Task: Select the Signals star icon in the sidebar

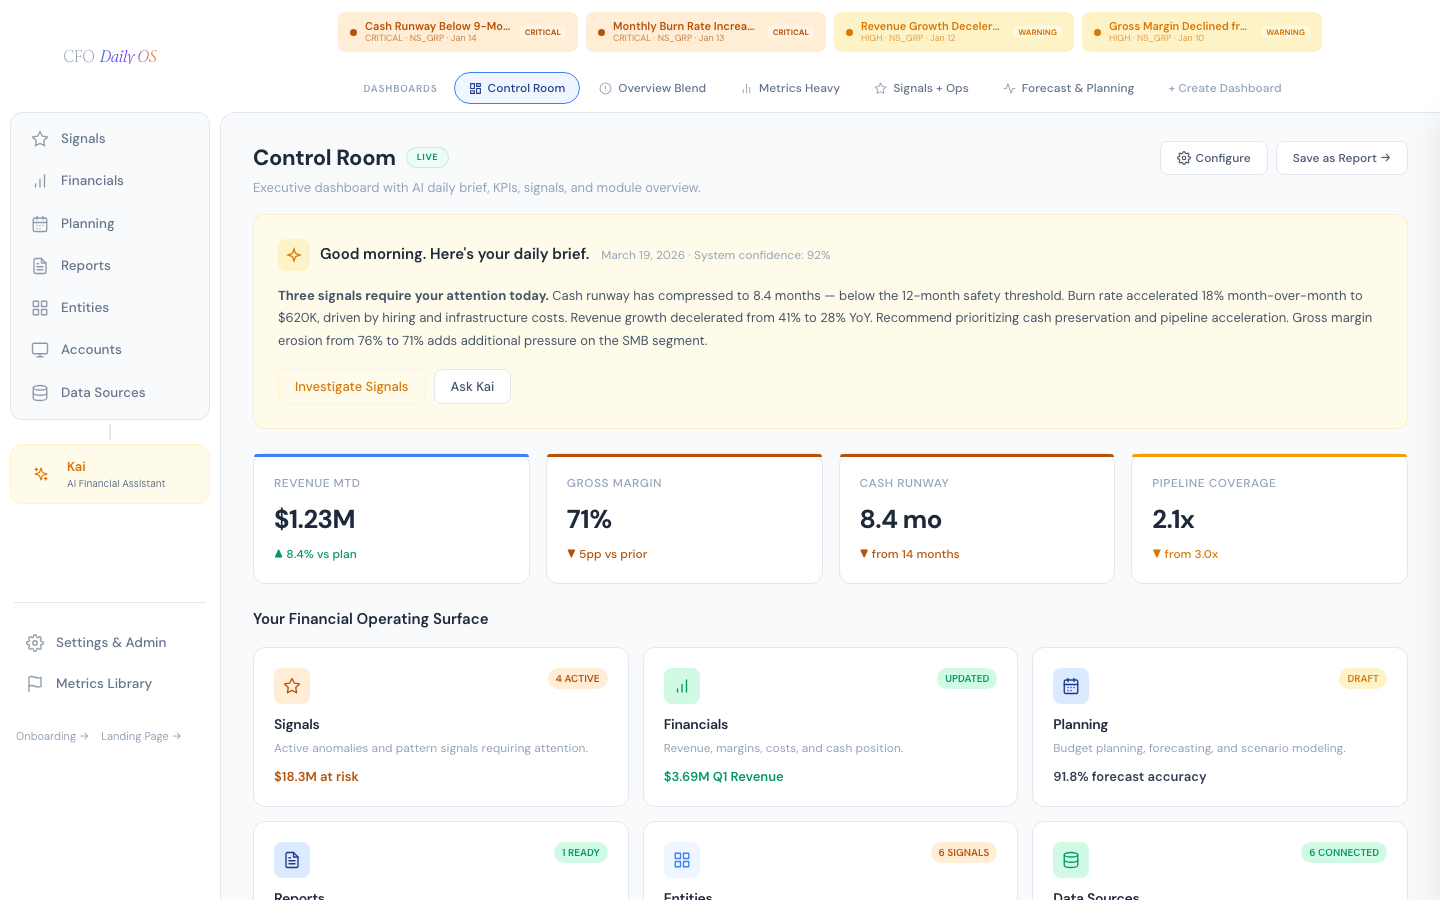Action: [x=40, y=138]
